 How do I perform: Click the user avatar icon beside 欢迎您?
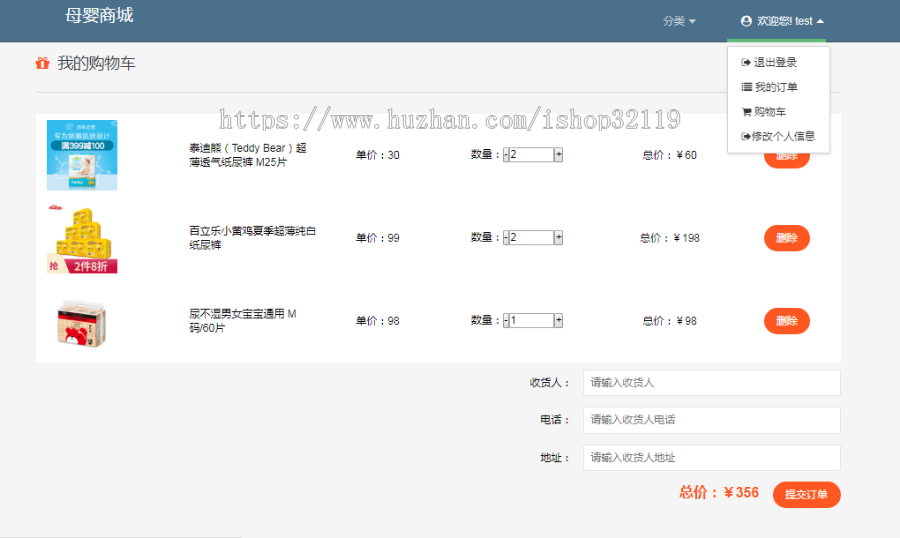pos(746,21)
